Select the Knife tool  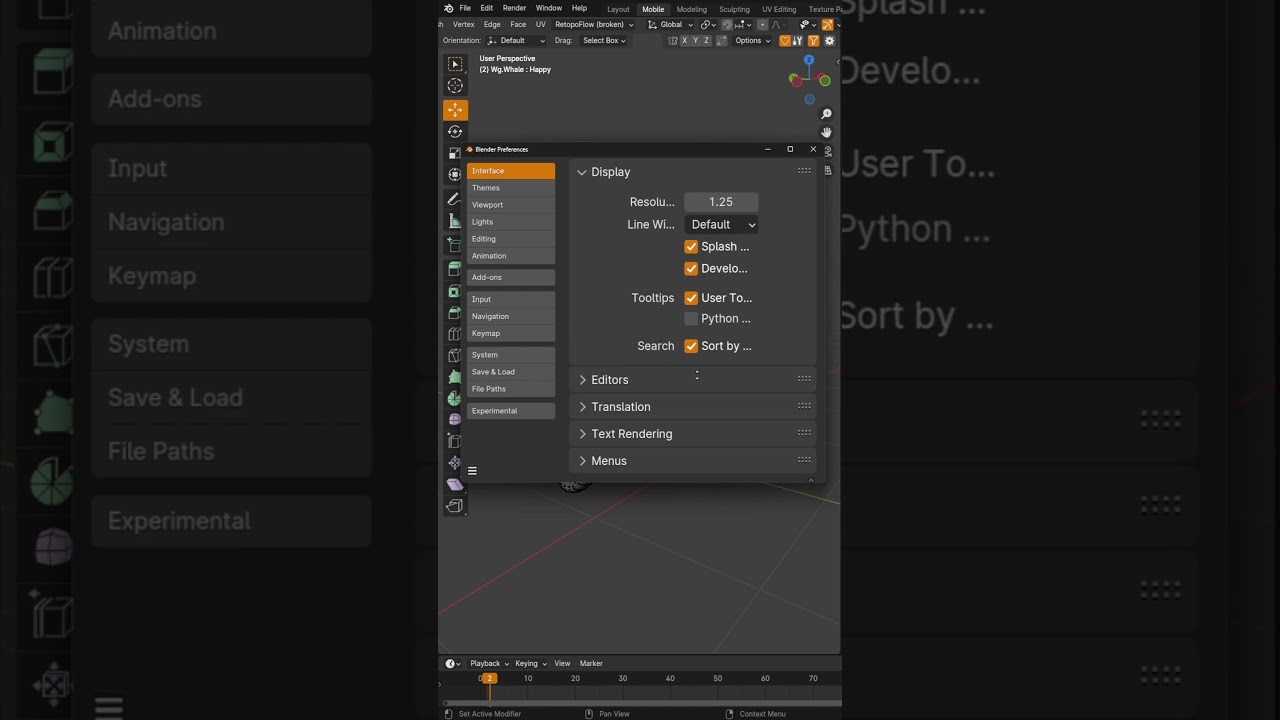[x=453, y=355]
